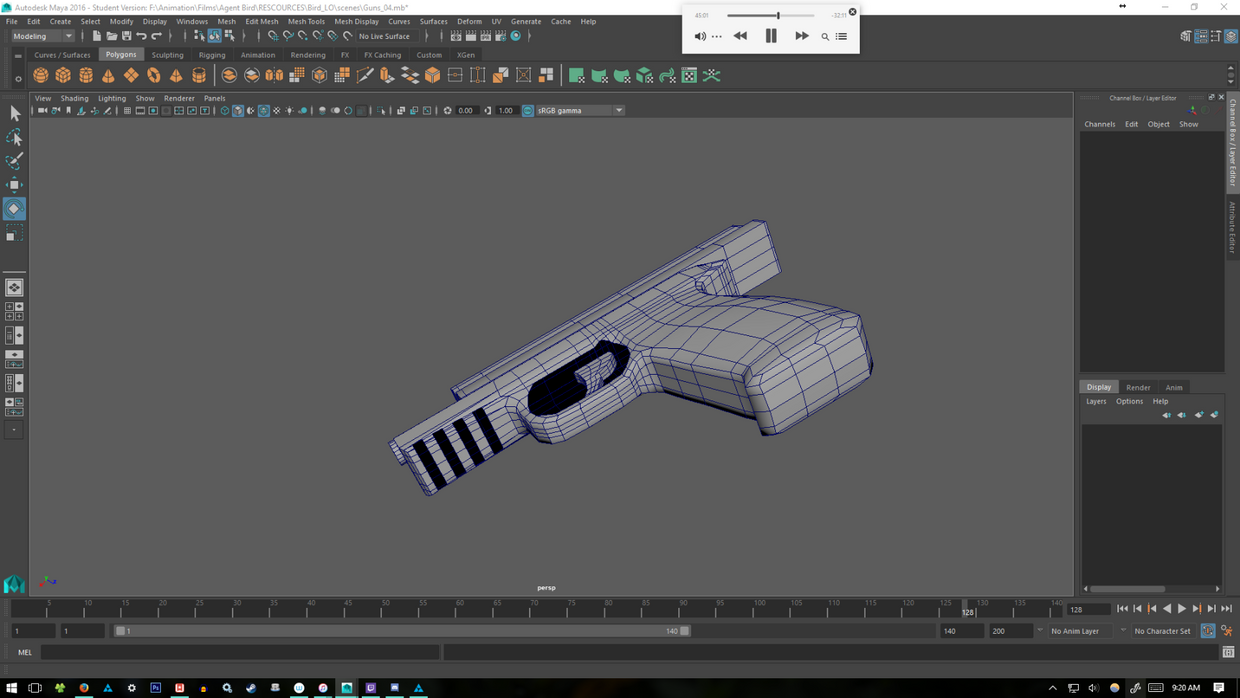Activate the Scale tool in toolbox
Screen dimensions: 1240x698
pyautogui.click(x=14, y=234)
